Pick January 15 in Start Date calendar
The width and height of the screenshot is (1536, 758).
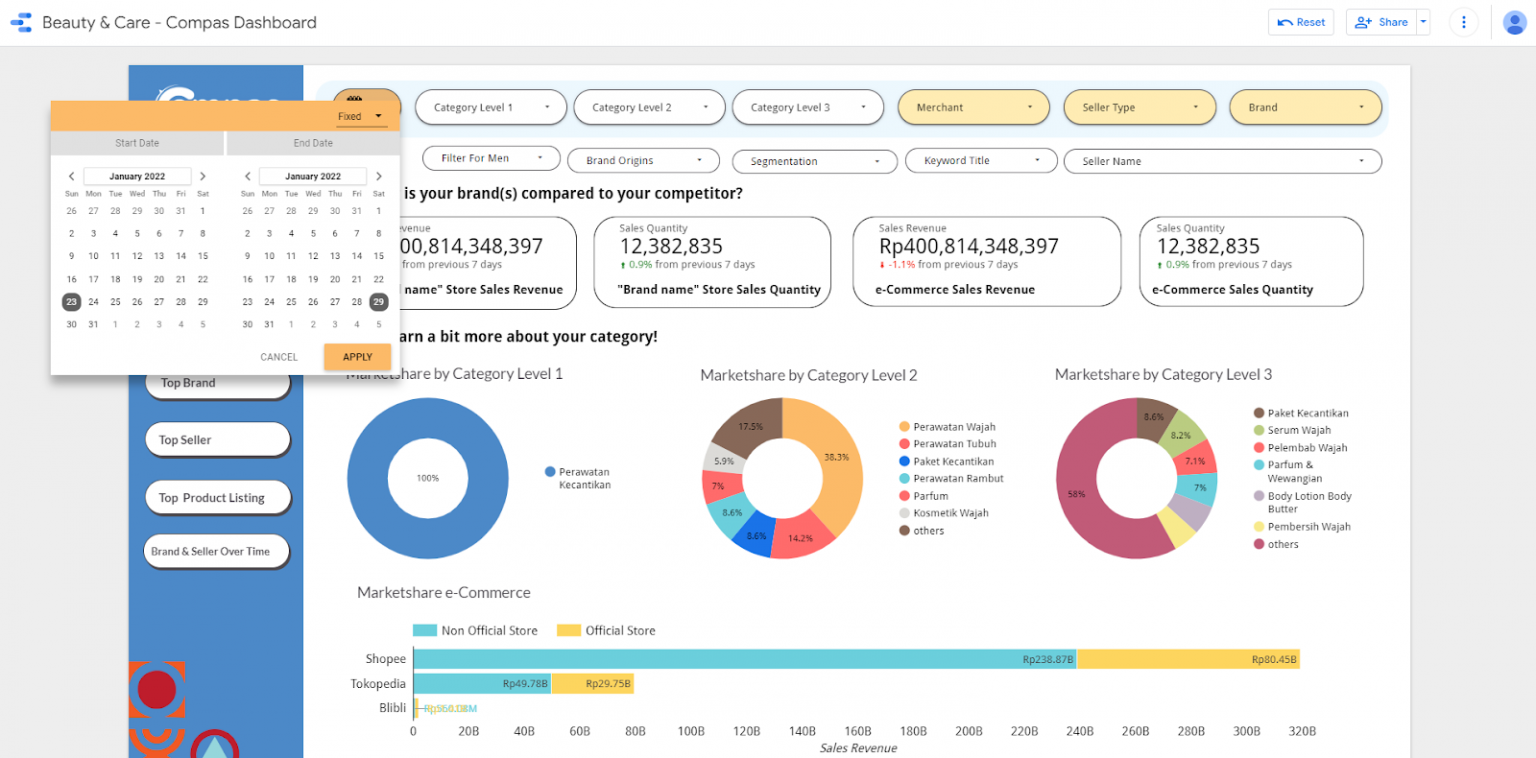coord(203,256)
